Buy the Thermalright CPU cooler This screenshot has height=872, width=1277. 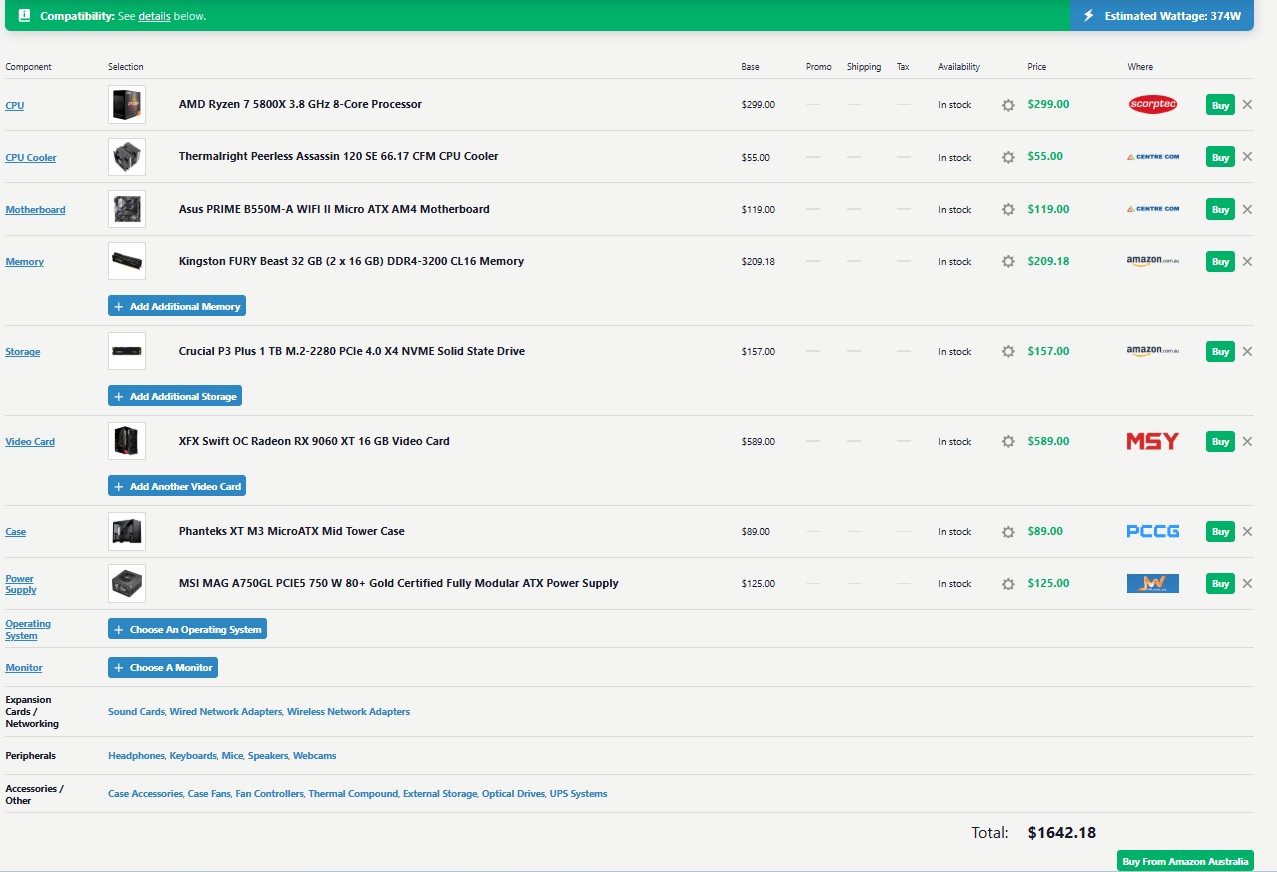pos(1220,156)
